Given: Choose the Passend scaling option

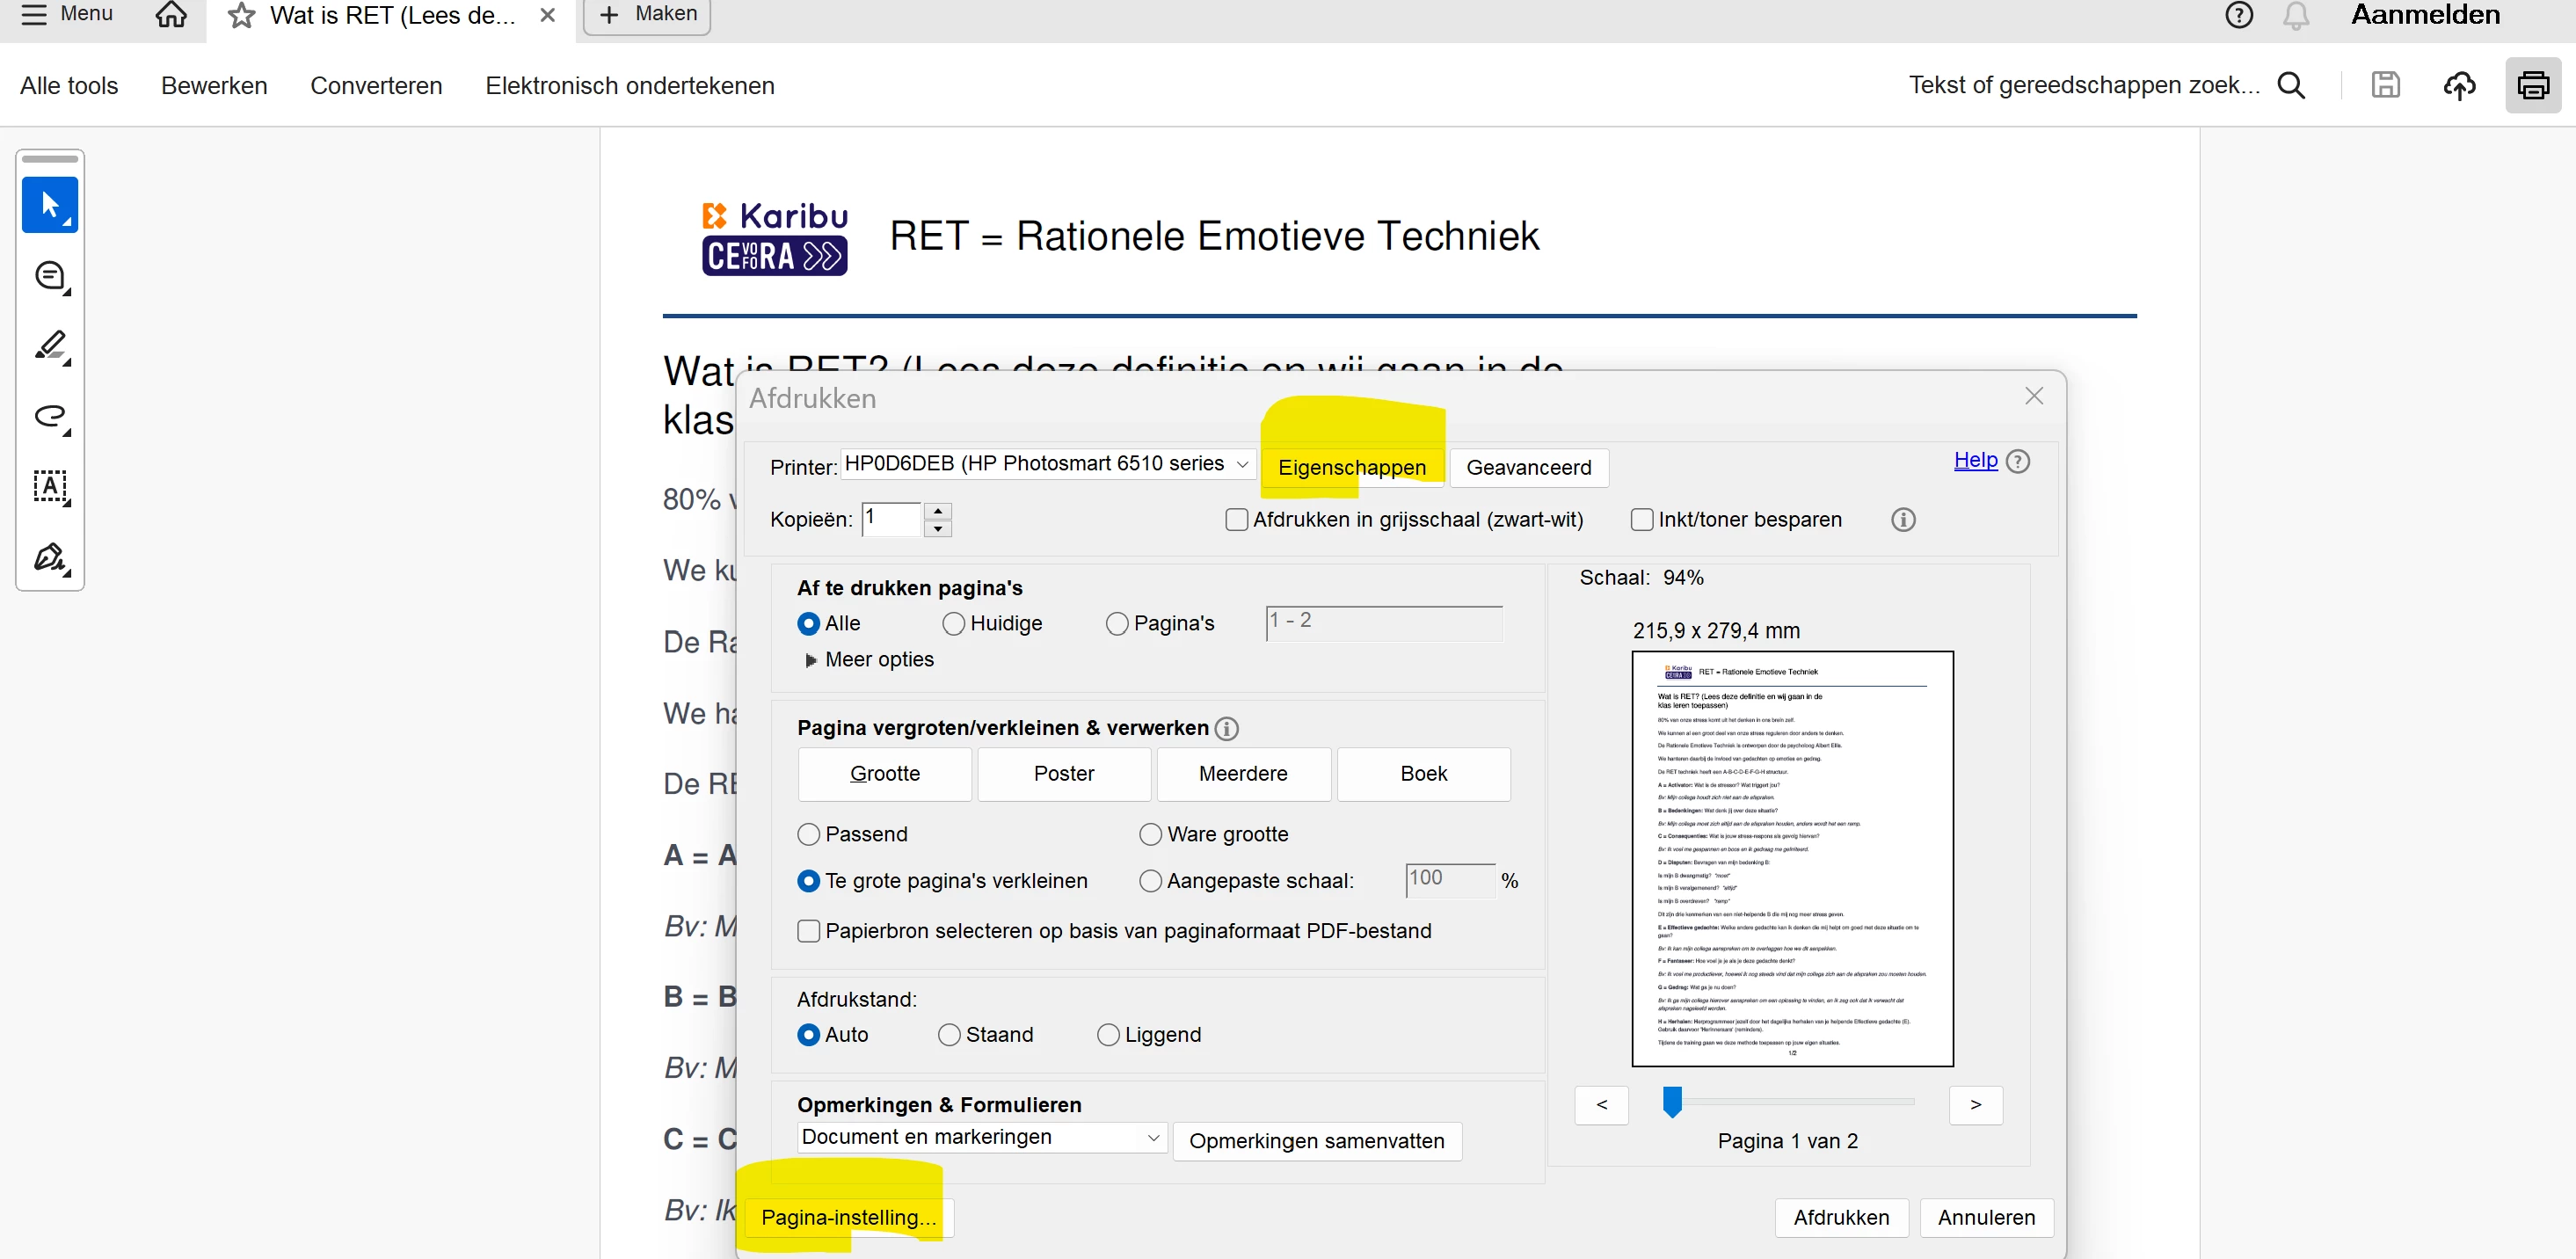Looking at the screenshot, I should (x=809, y=834).
